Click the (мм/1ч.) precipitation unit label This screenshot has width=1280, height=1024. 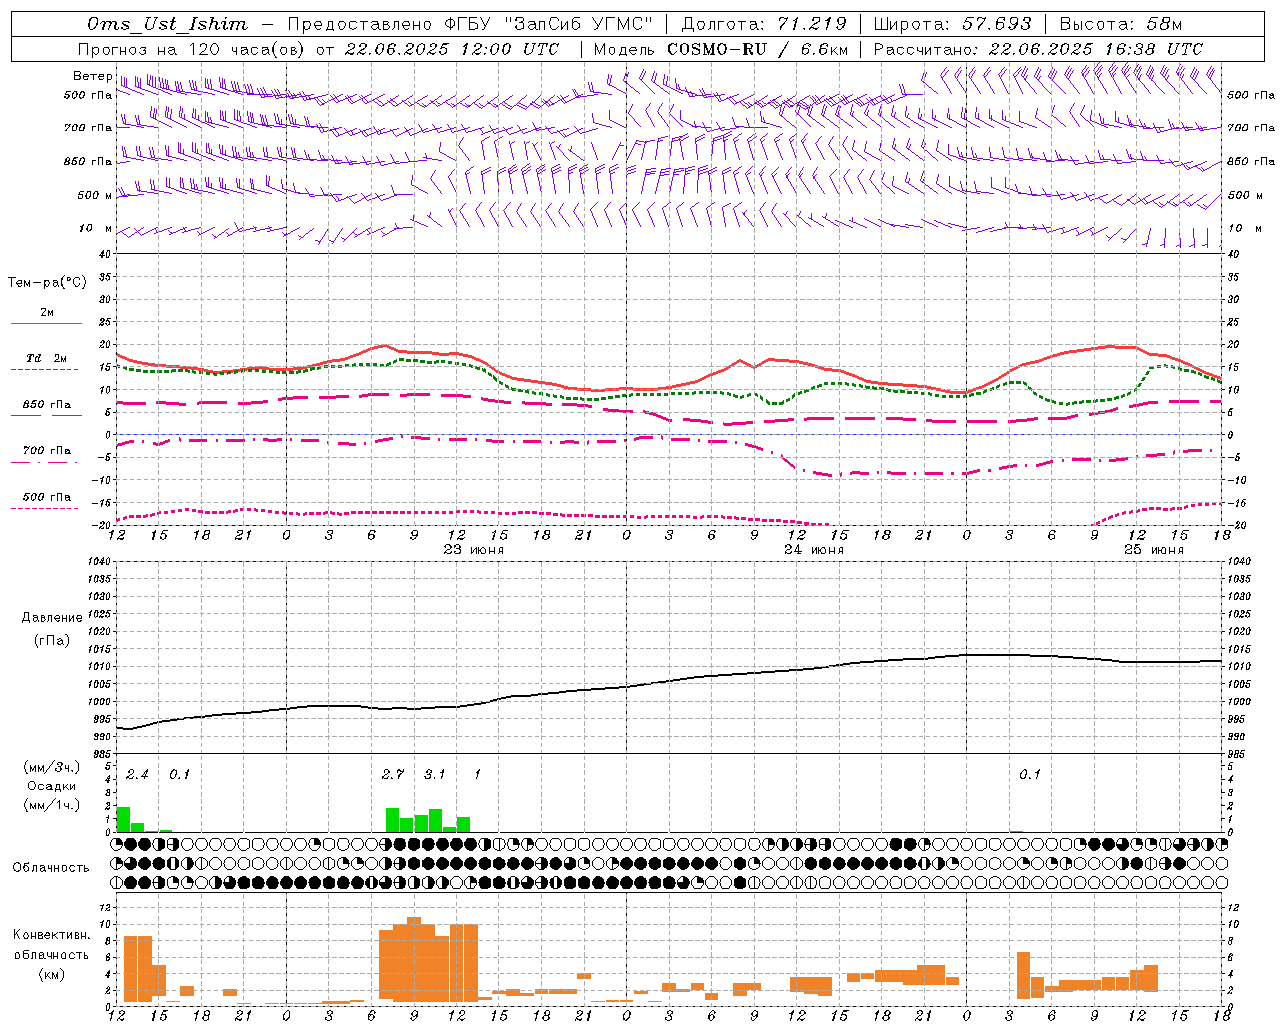51,805
